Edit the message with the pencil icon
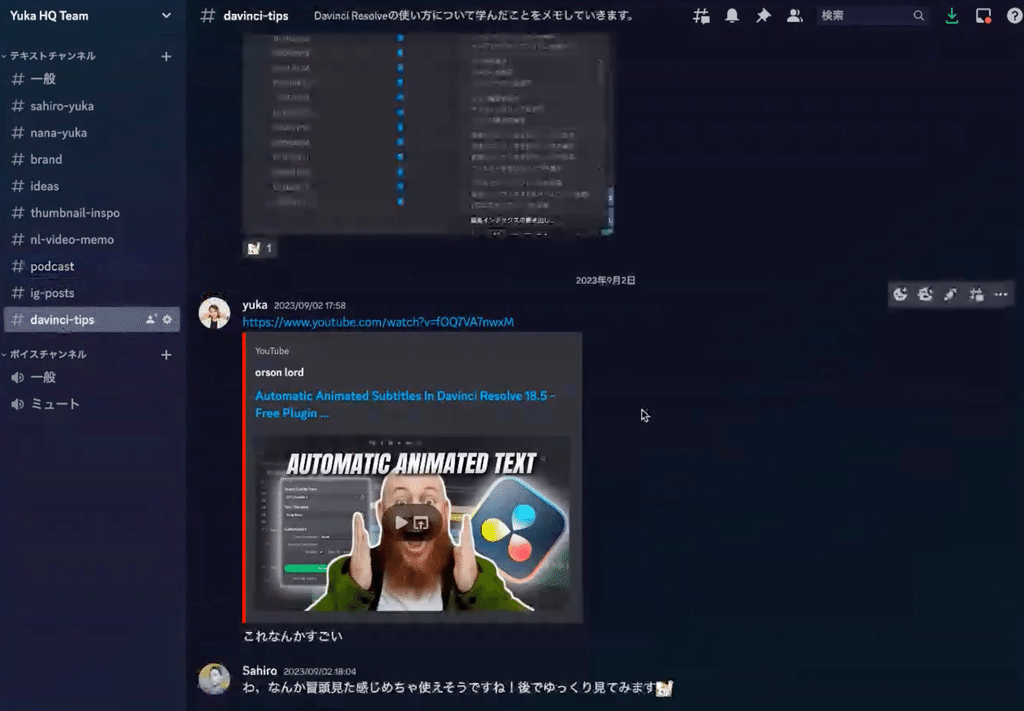 point(950,294)
